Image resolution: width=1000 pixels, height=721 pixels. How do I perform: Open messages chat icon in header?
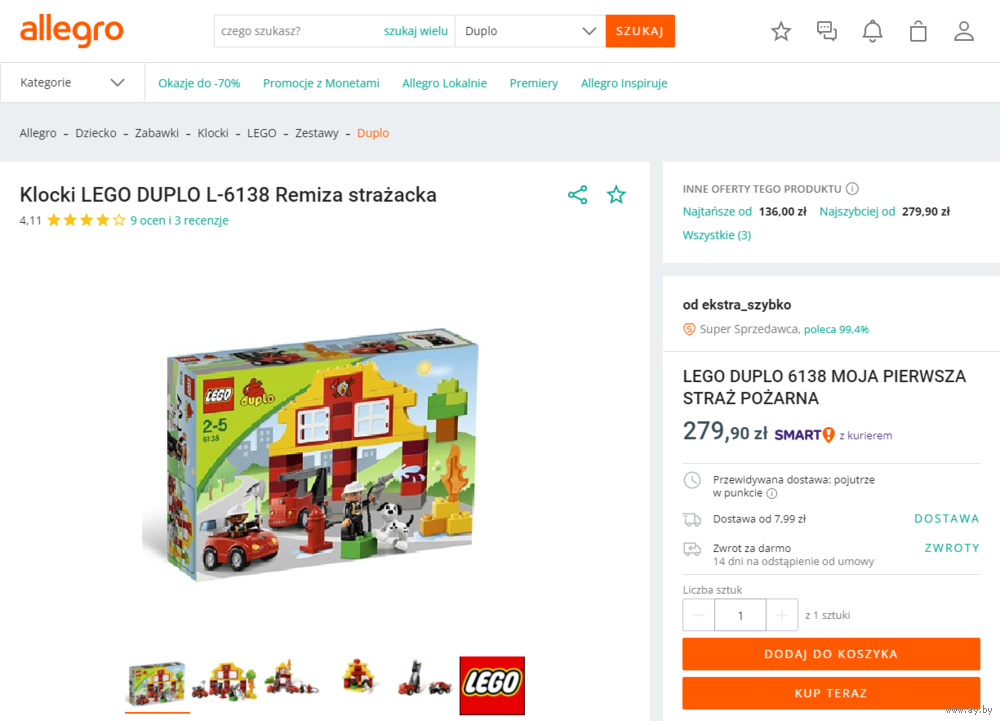coord(827,31)
